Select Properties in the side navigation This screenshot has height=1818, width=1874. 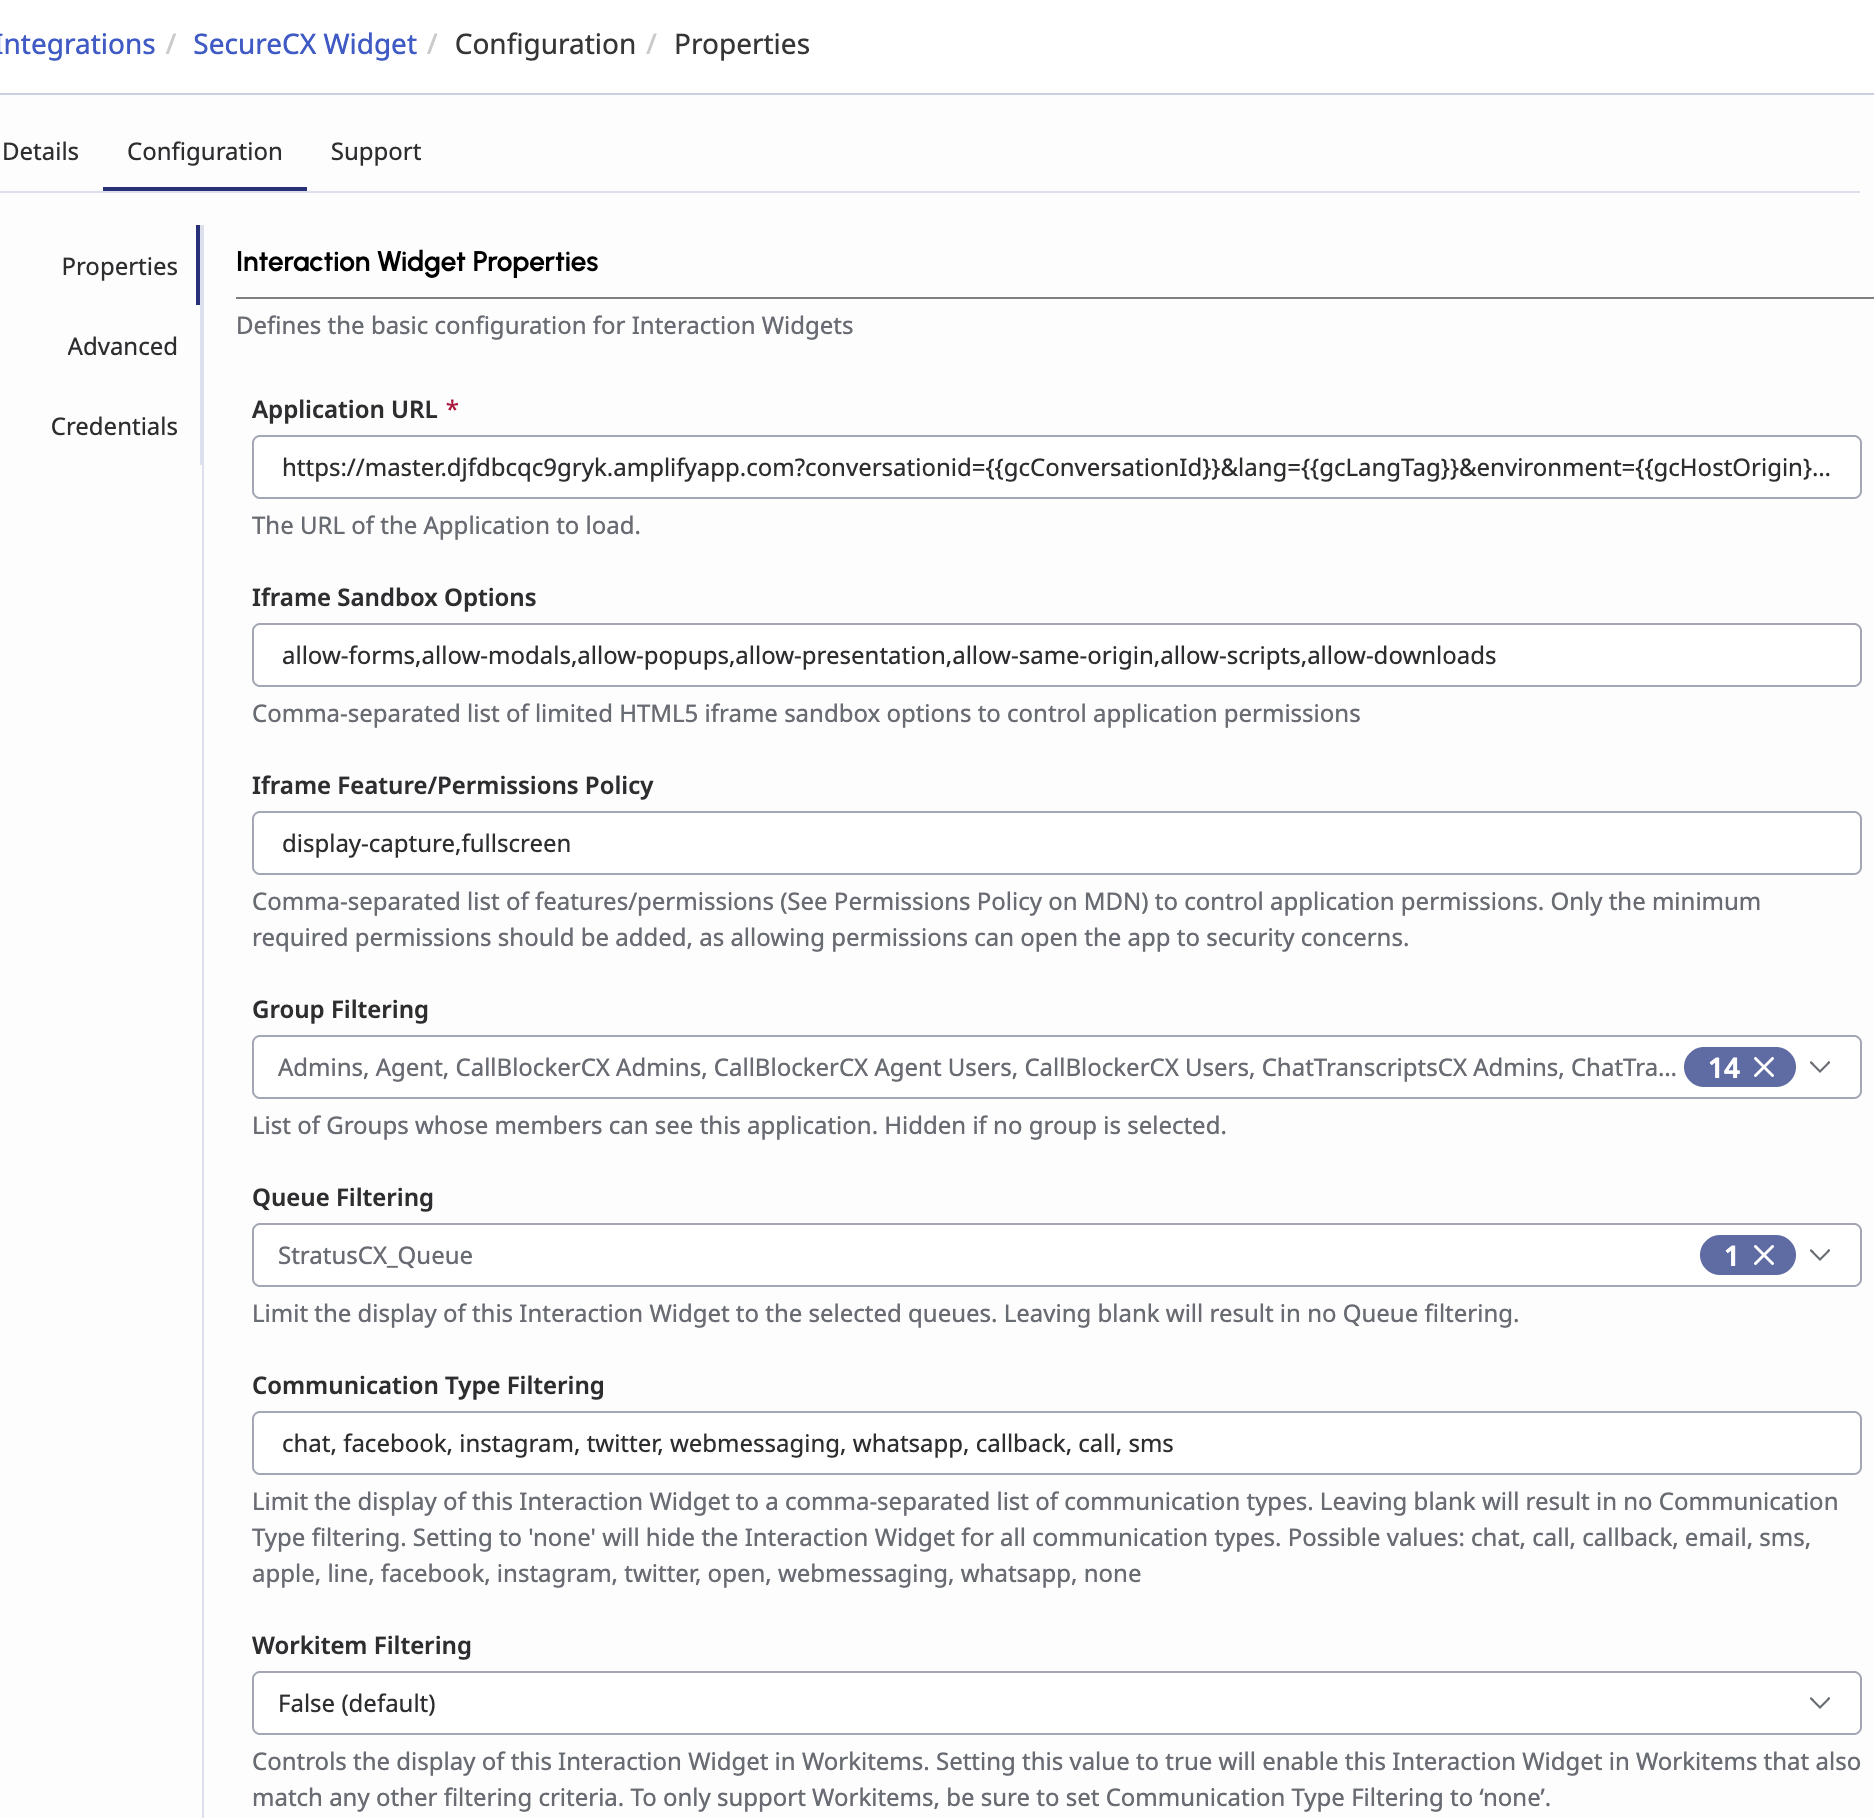[x=119, y=266]
